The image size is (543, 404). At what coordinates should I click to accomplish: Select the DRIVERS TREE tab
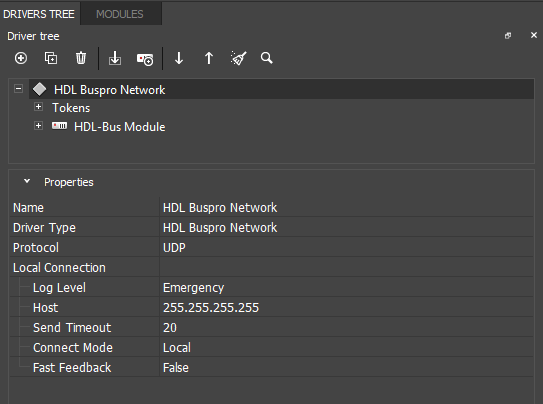[x=39, y=14]
